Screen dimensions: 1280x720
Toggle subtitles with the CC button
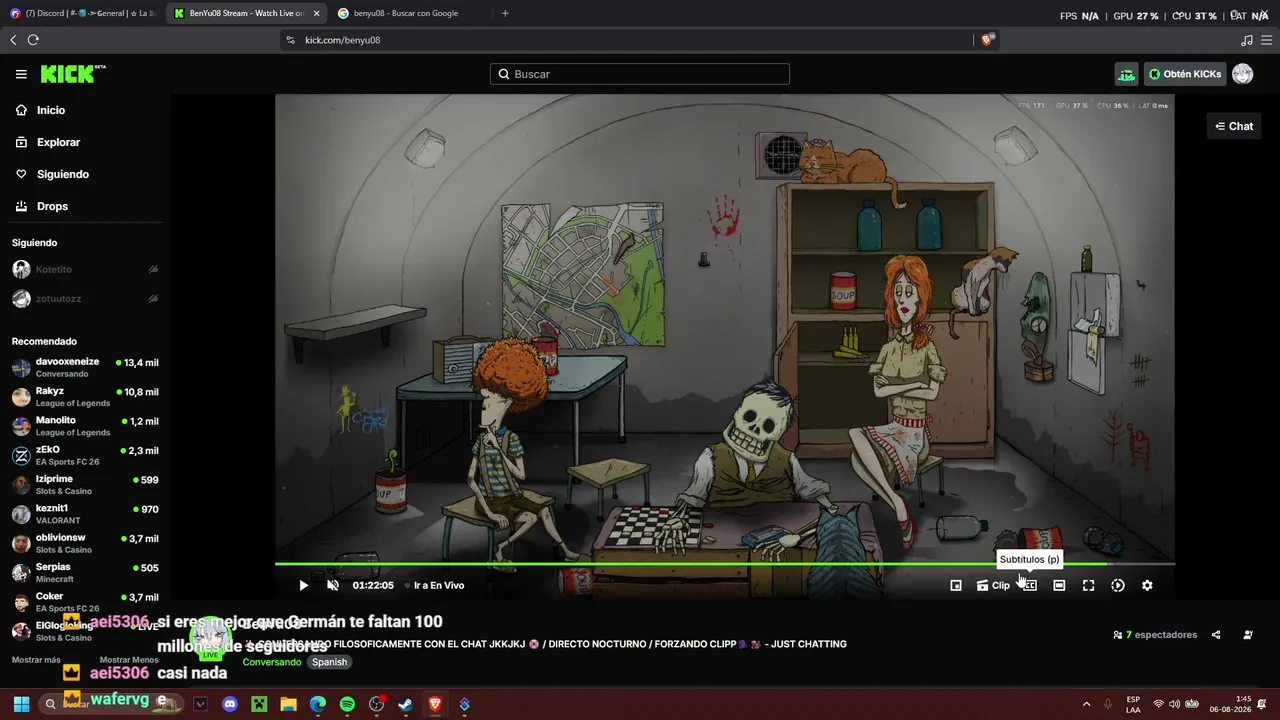click(x=1030, y=585)
